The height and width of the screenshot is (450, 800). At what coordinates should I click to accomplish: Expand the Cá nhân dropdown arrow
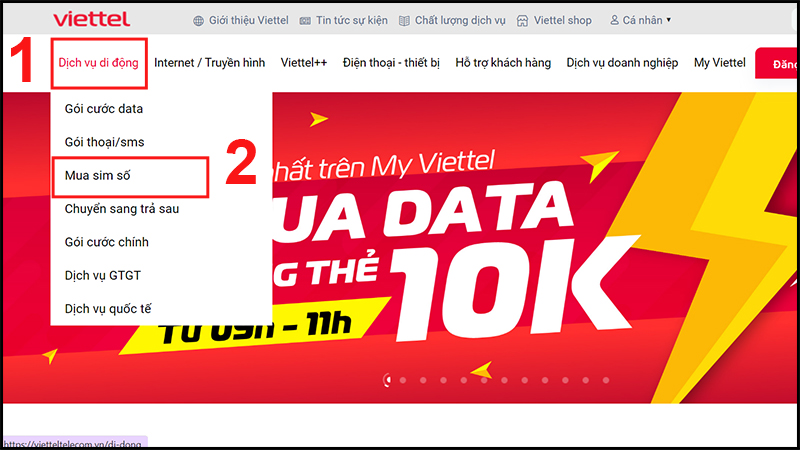(x=668, y=20)
